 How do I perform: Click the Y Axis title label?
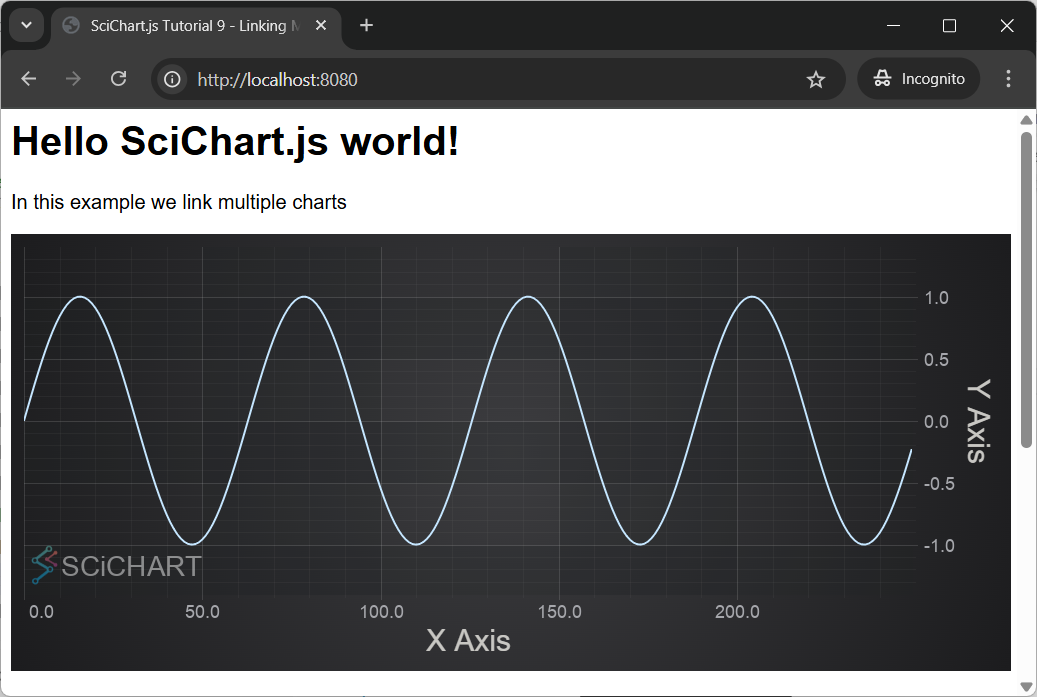977,421
